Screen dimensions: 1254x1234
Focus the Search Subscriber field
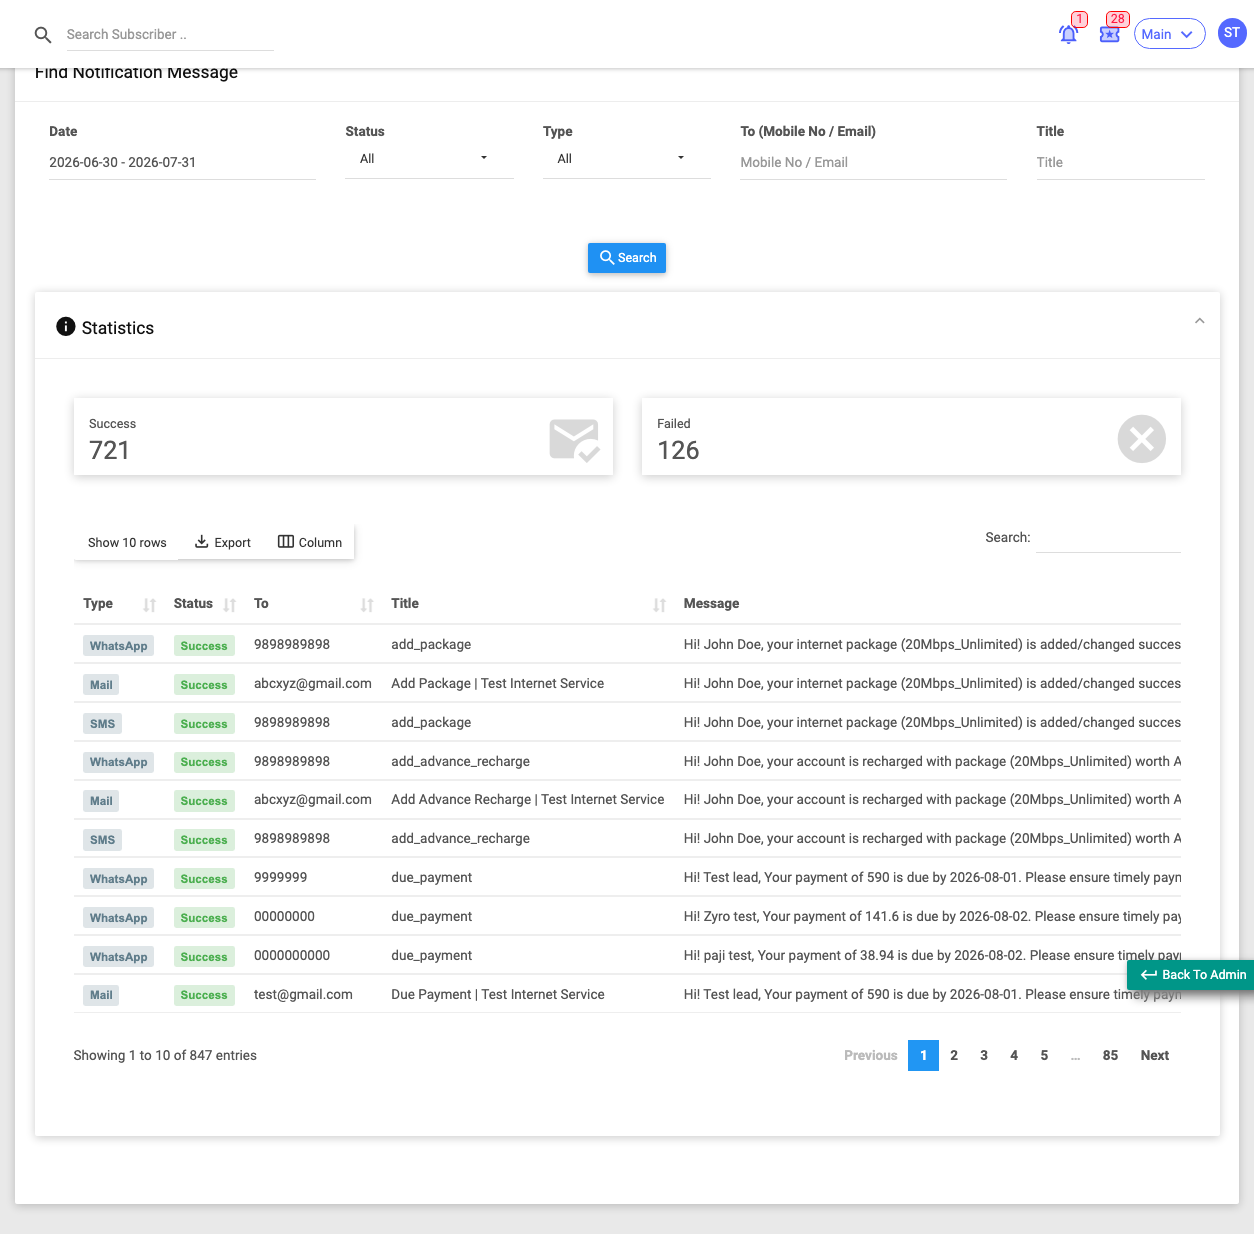pyautogui.click(x=169, y=35)
